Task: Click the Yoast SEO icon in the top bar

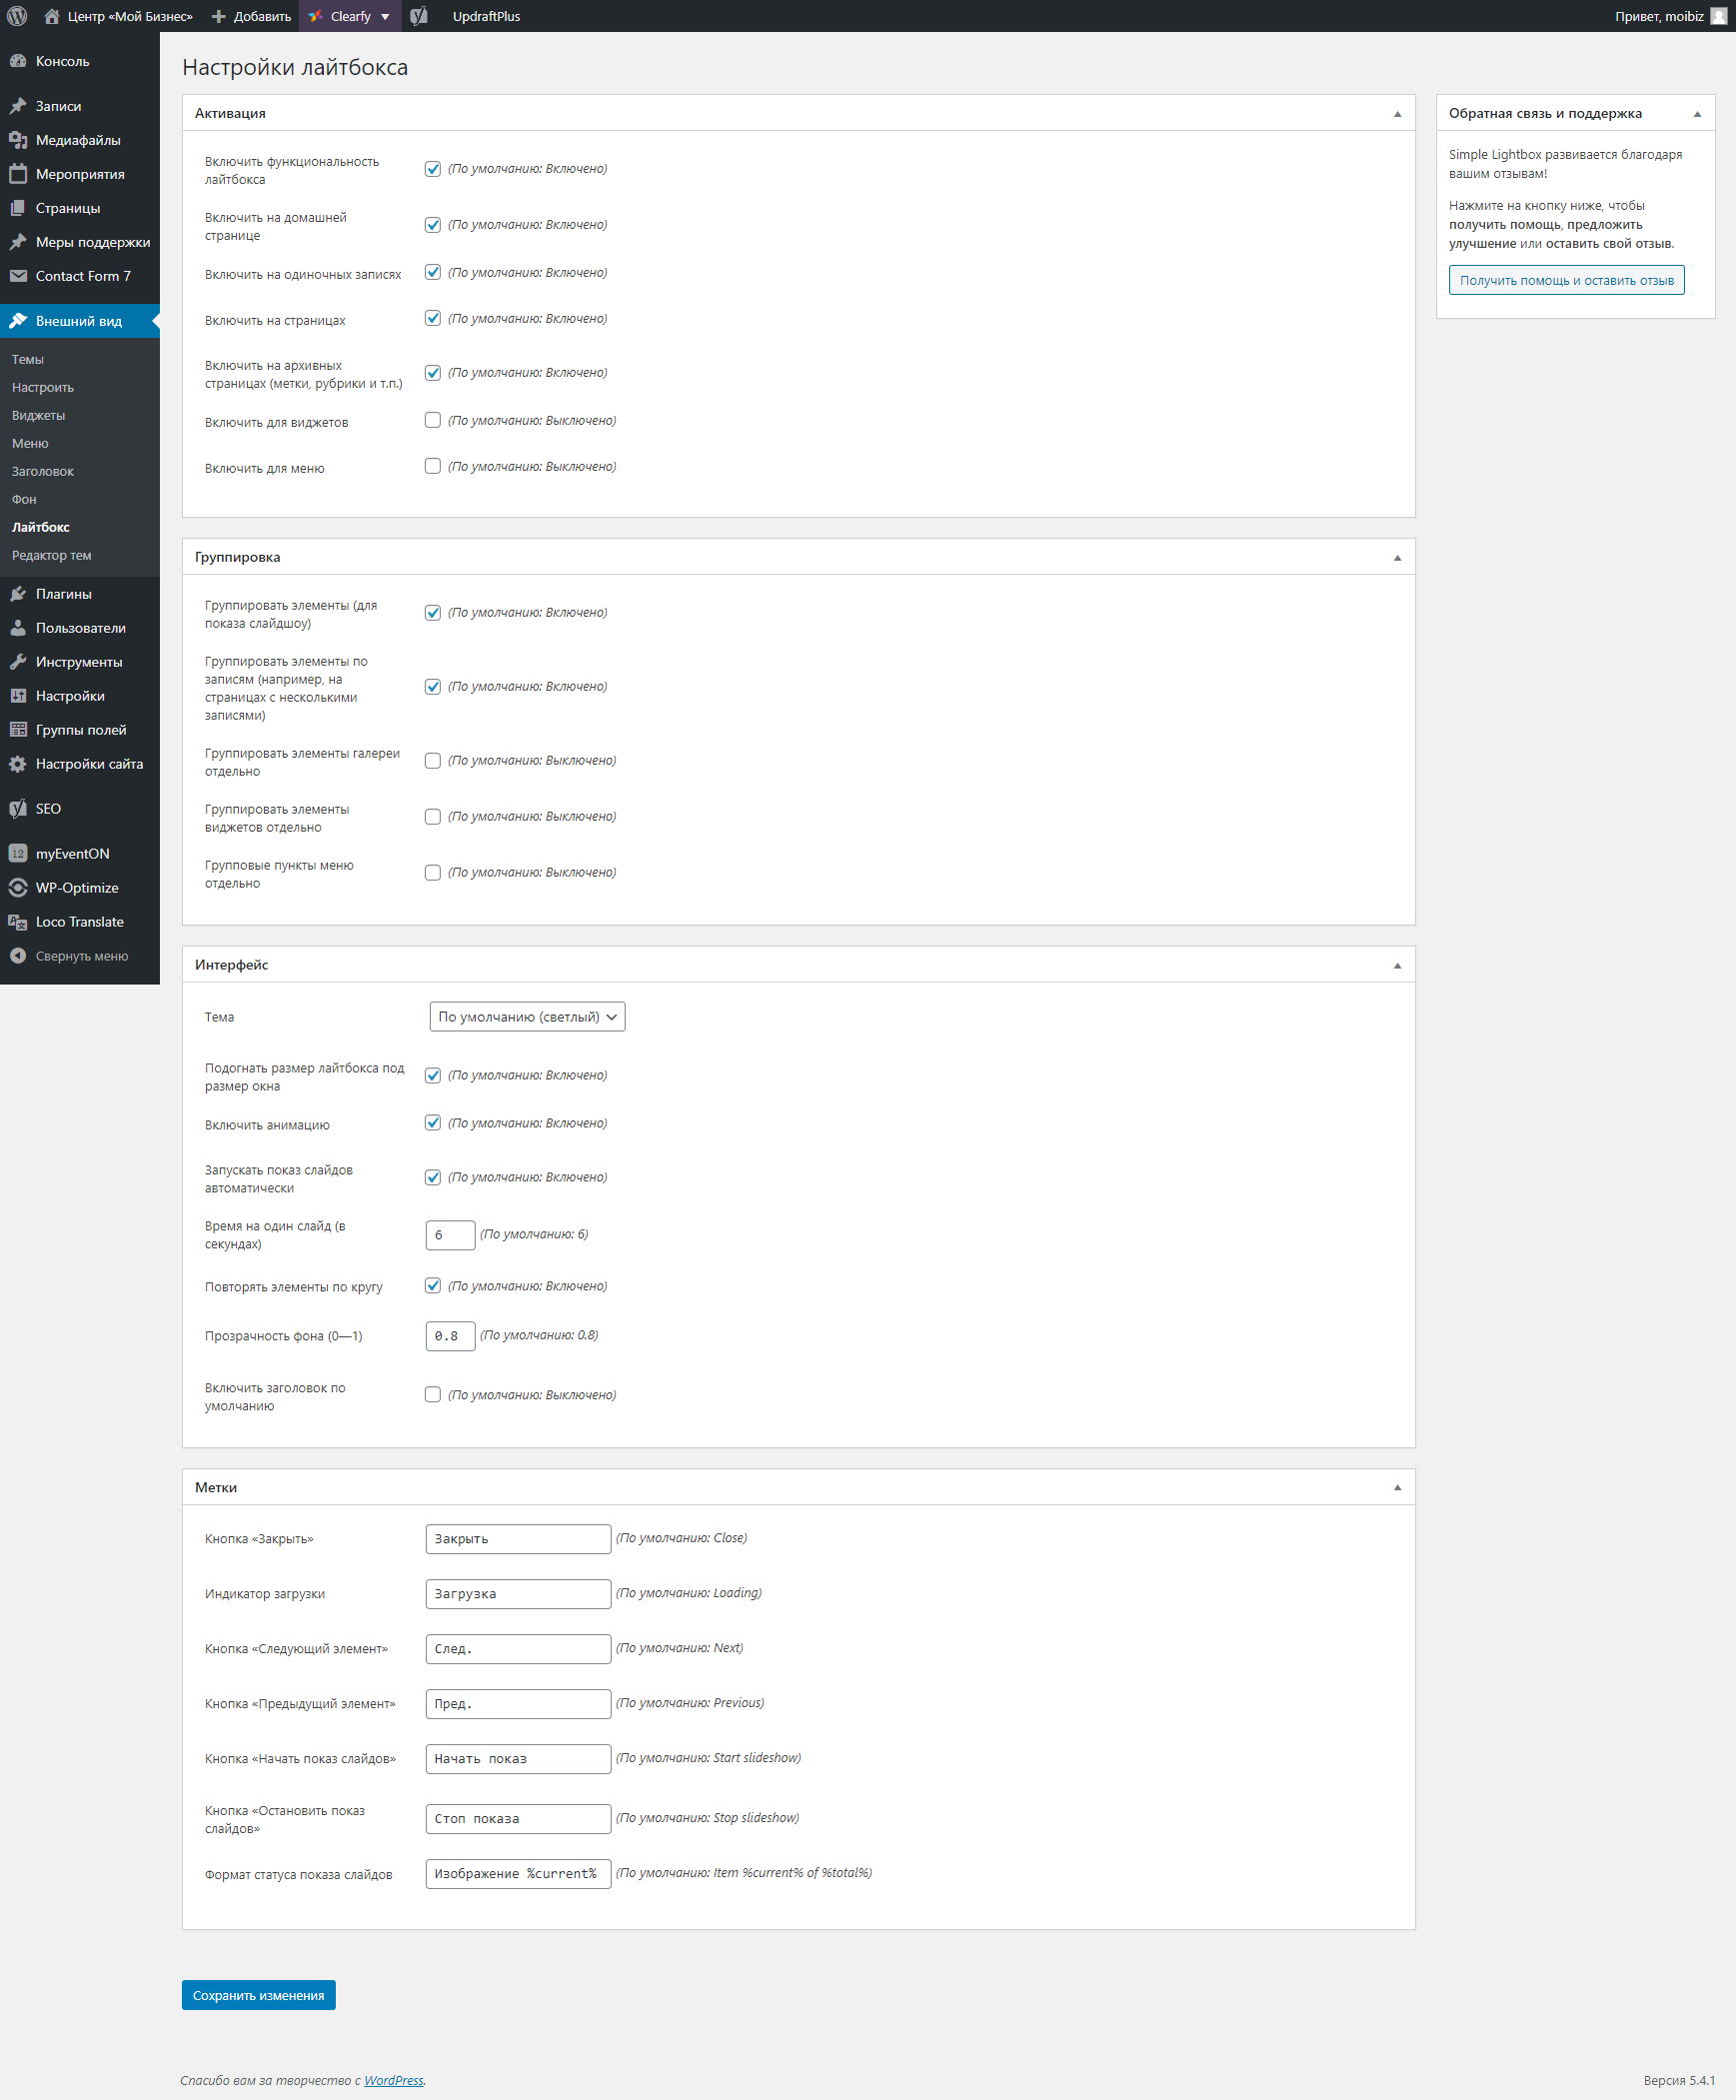Action: coord(419,16)
